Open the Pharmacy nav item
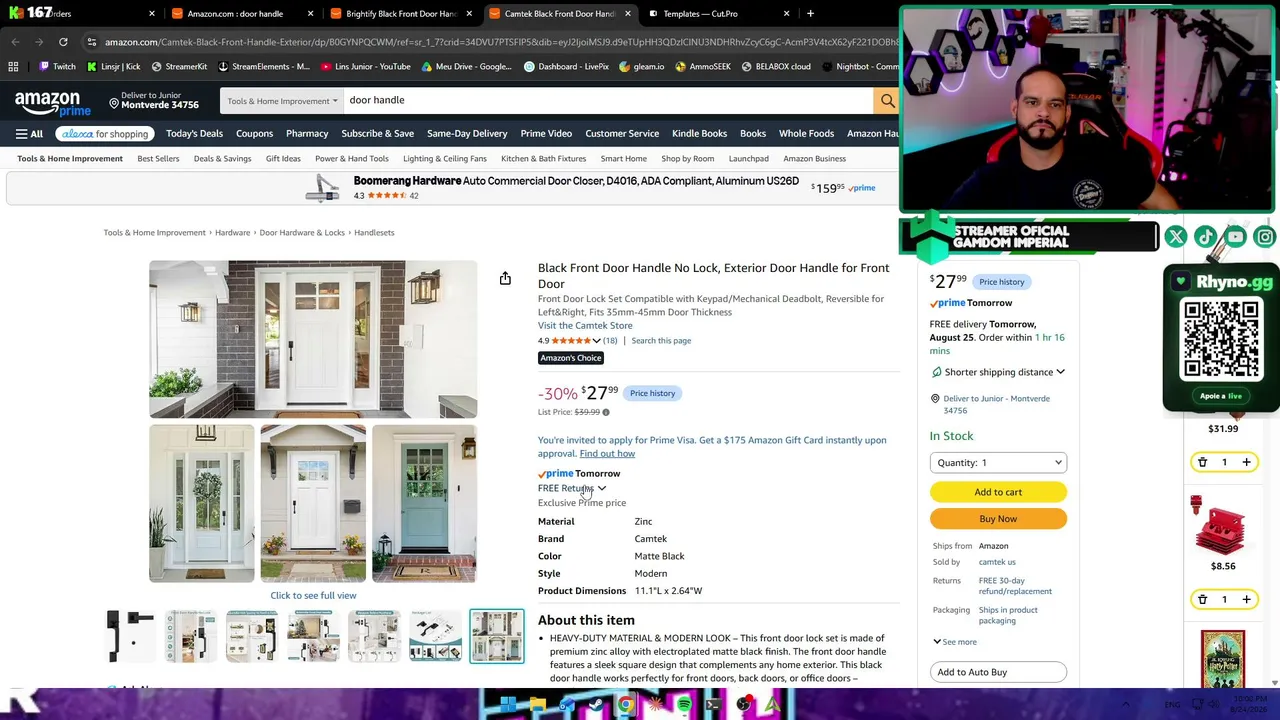 coord(307,134)
